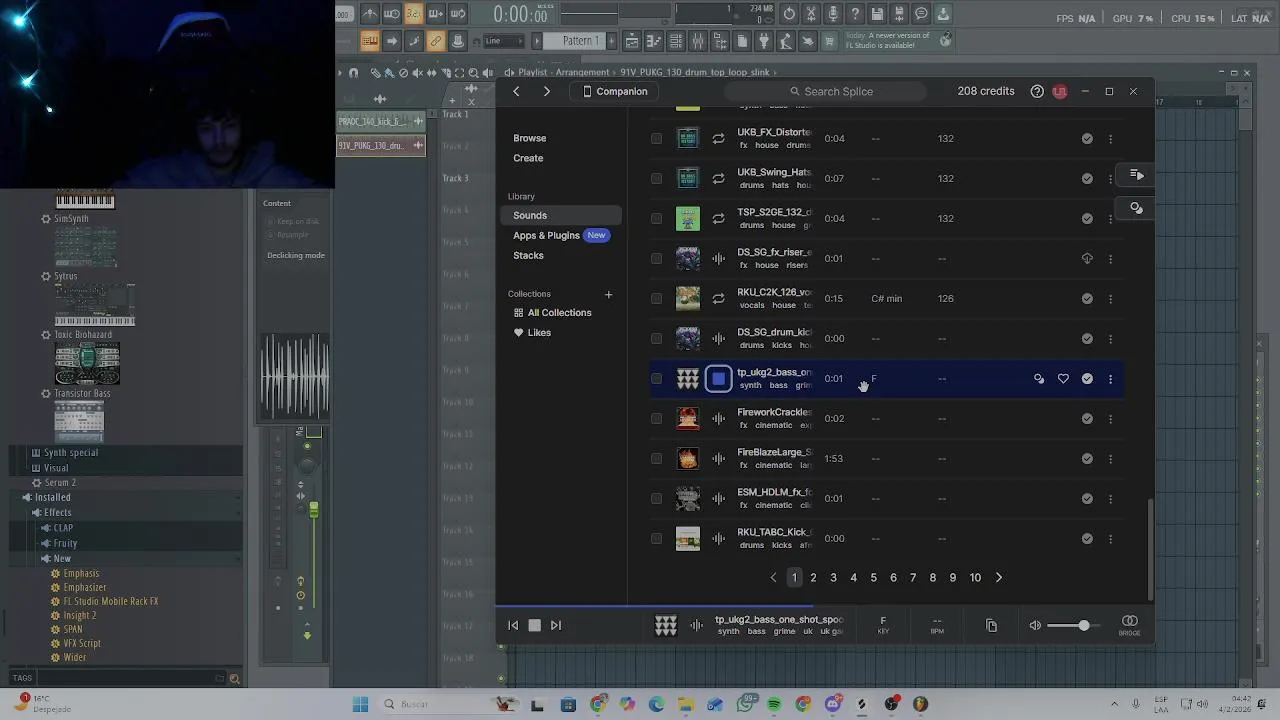
Task: Copy the current sample in player bar
Action: tap(991, 625)
